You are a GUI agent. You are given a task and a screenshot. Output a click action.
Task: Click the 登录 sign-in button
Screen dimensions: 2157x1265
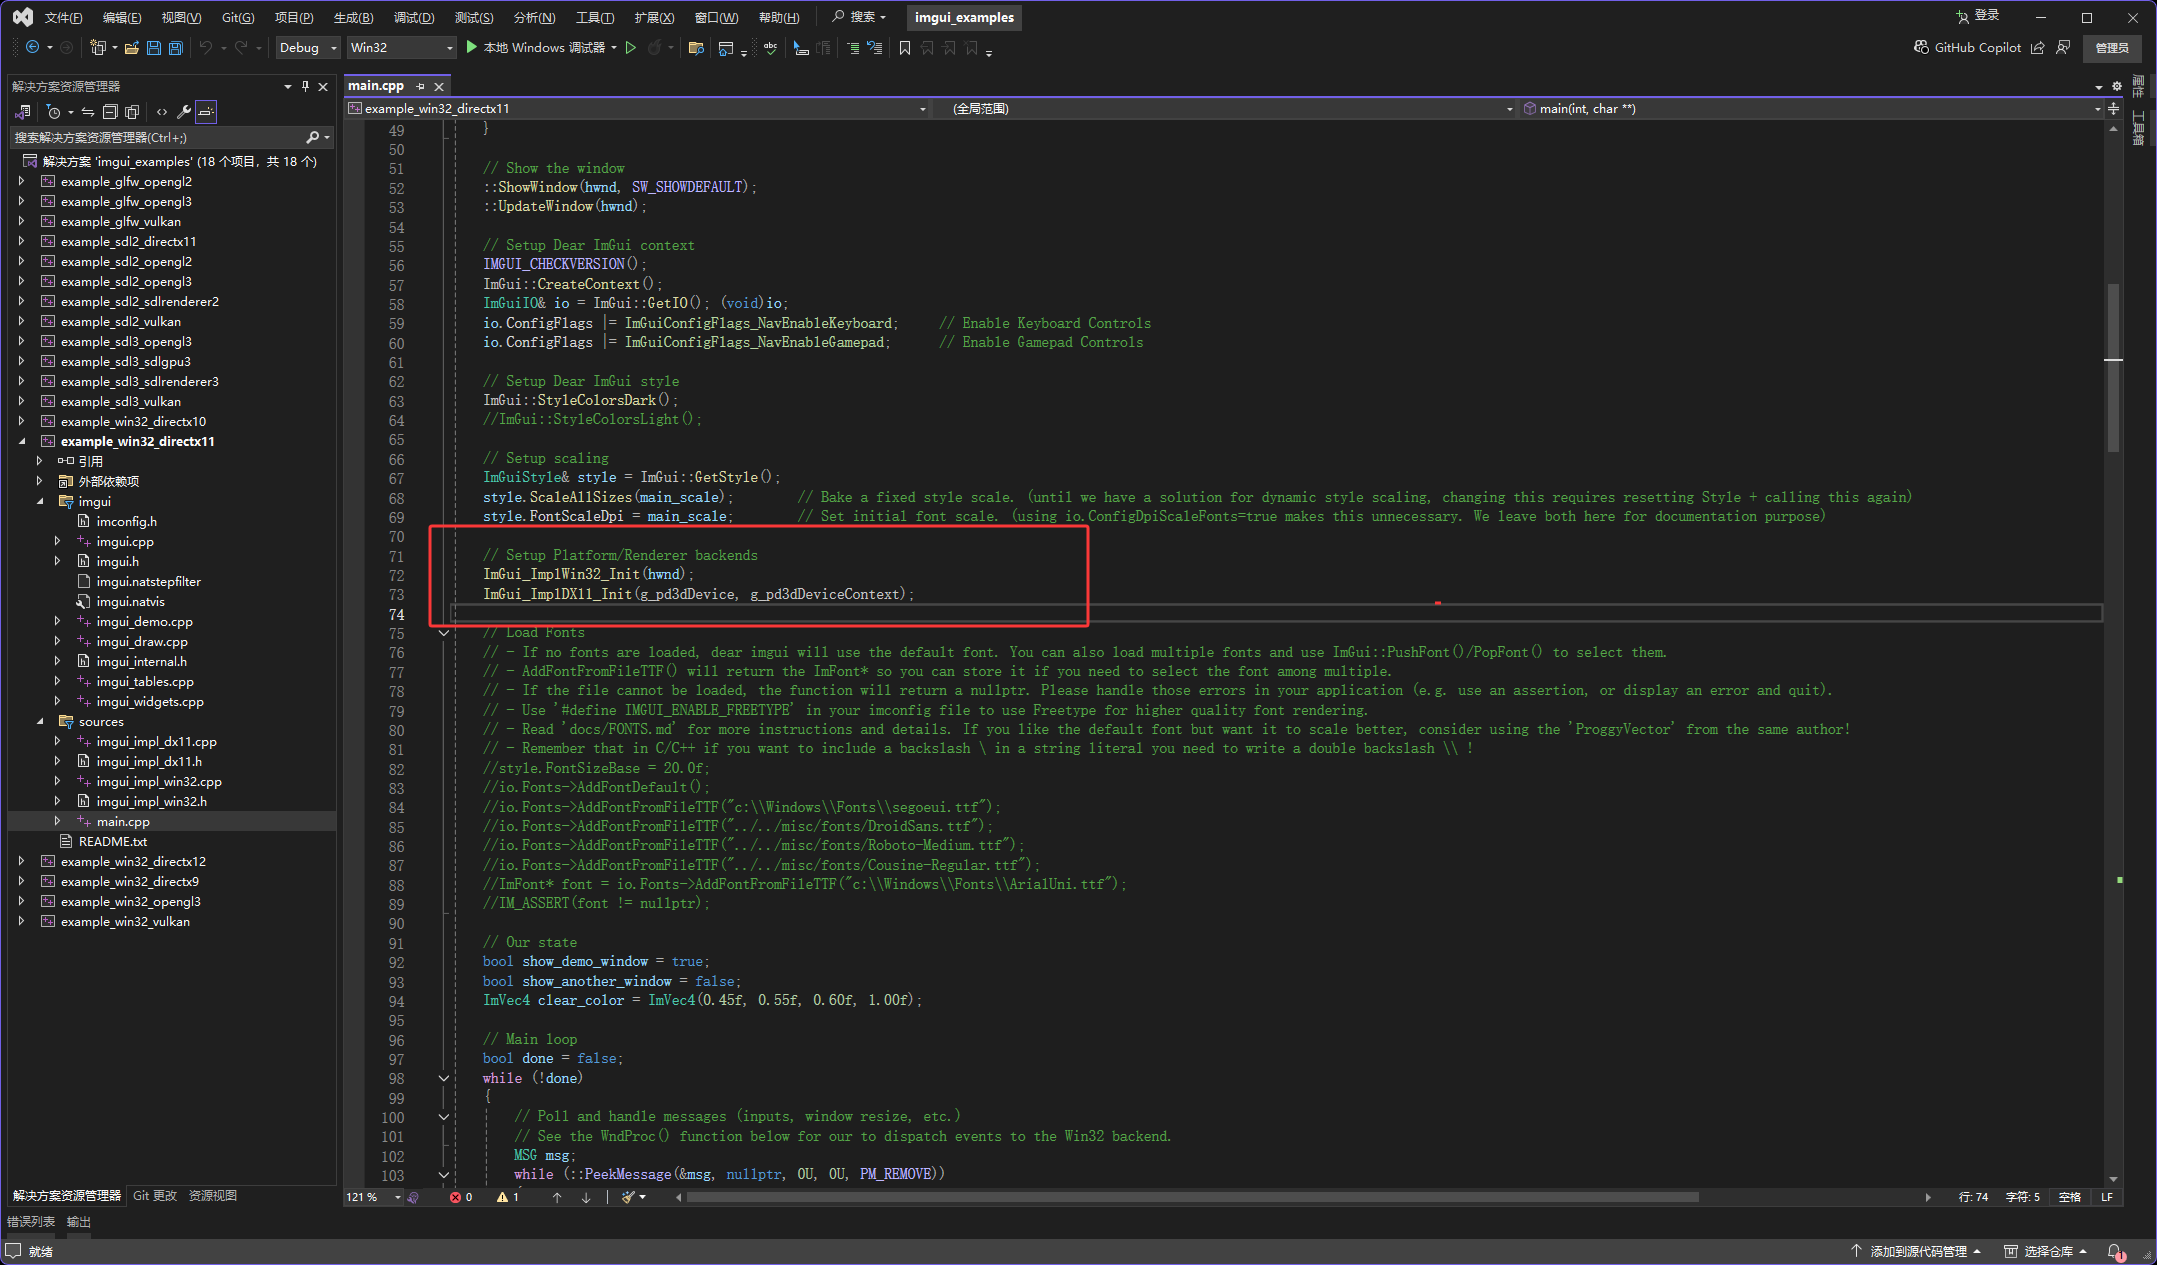[1977, 16]
